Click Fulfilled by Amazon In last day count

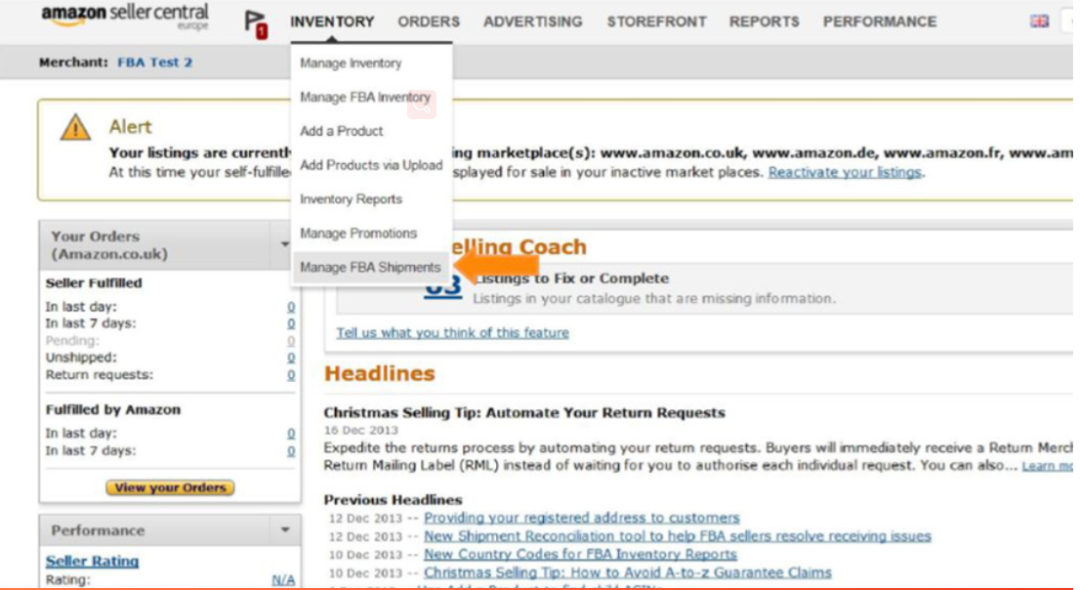coord(291,434)
